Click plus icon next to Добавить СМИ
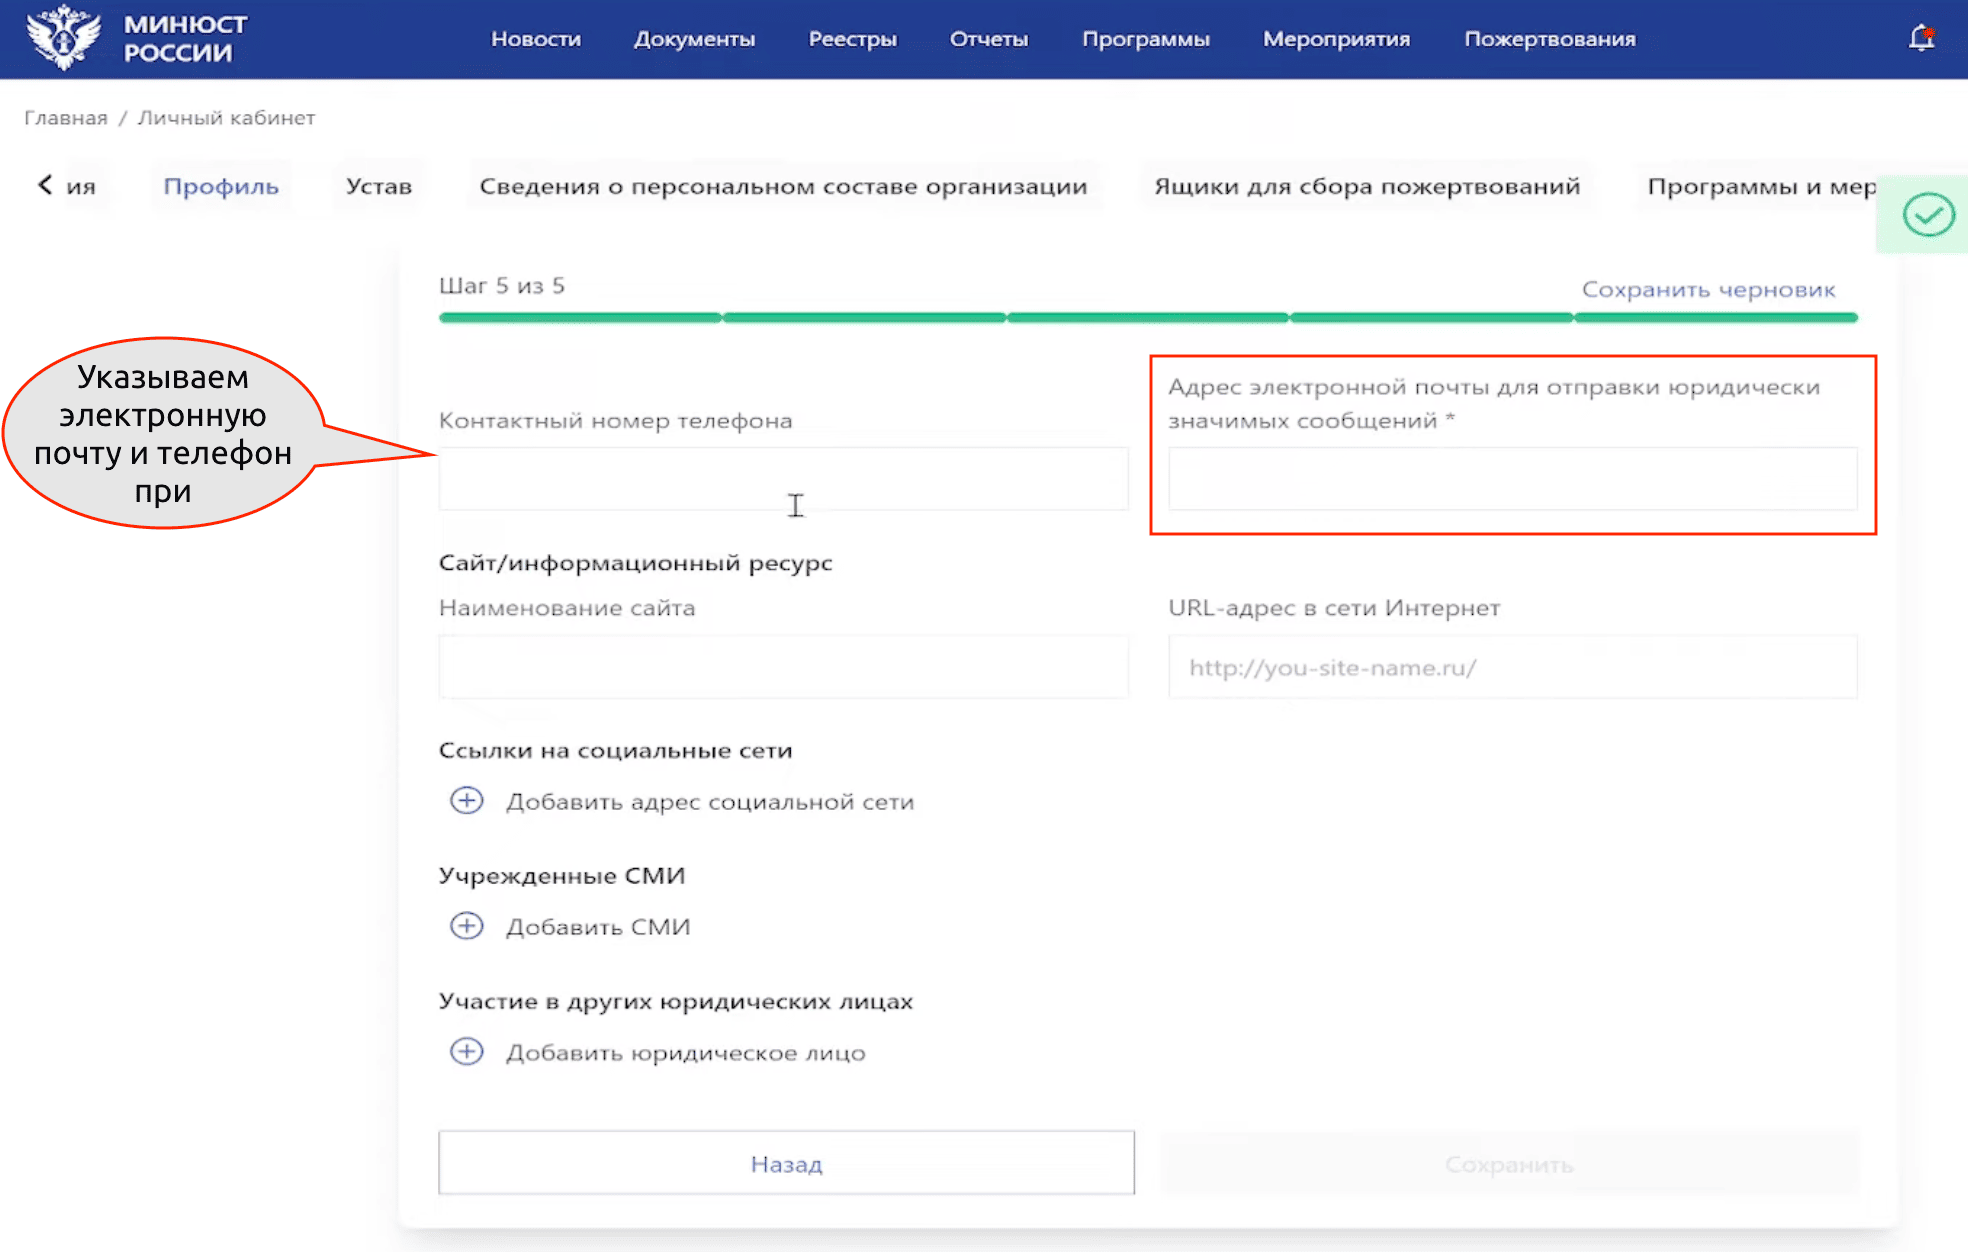The height and width of the screenshot is (1252, 1968). click(466, 926)
